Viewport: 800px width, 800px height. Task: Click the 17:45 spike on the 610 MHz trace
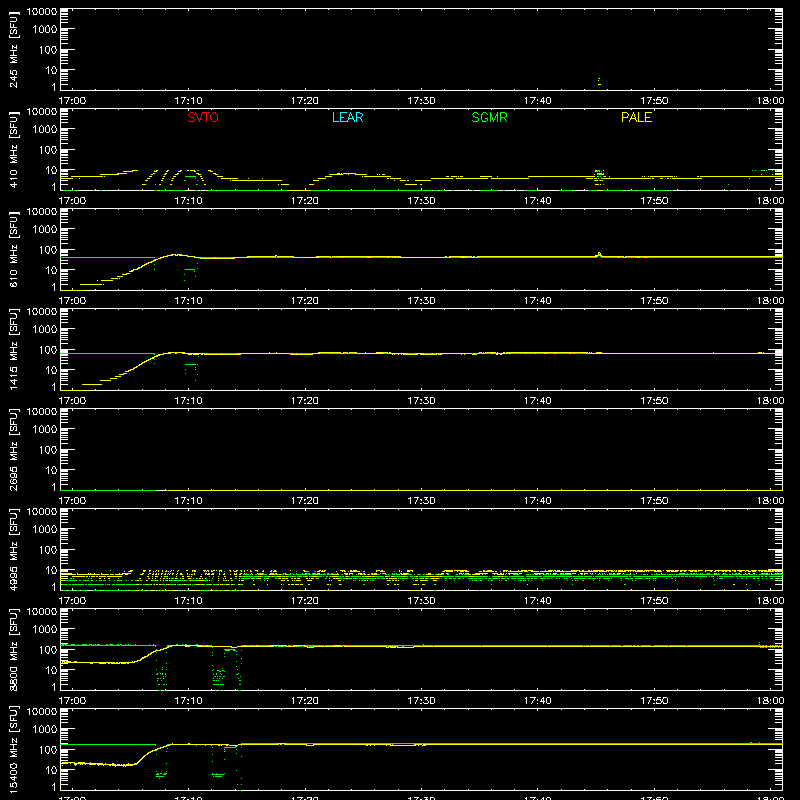[599, 255]
